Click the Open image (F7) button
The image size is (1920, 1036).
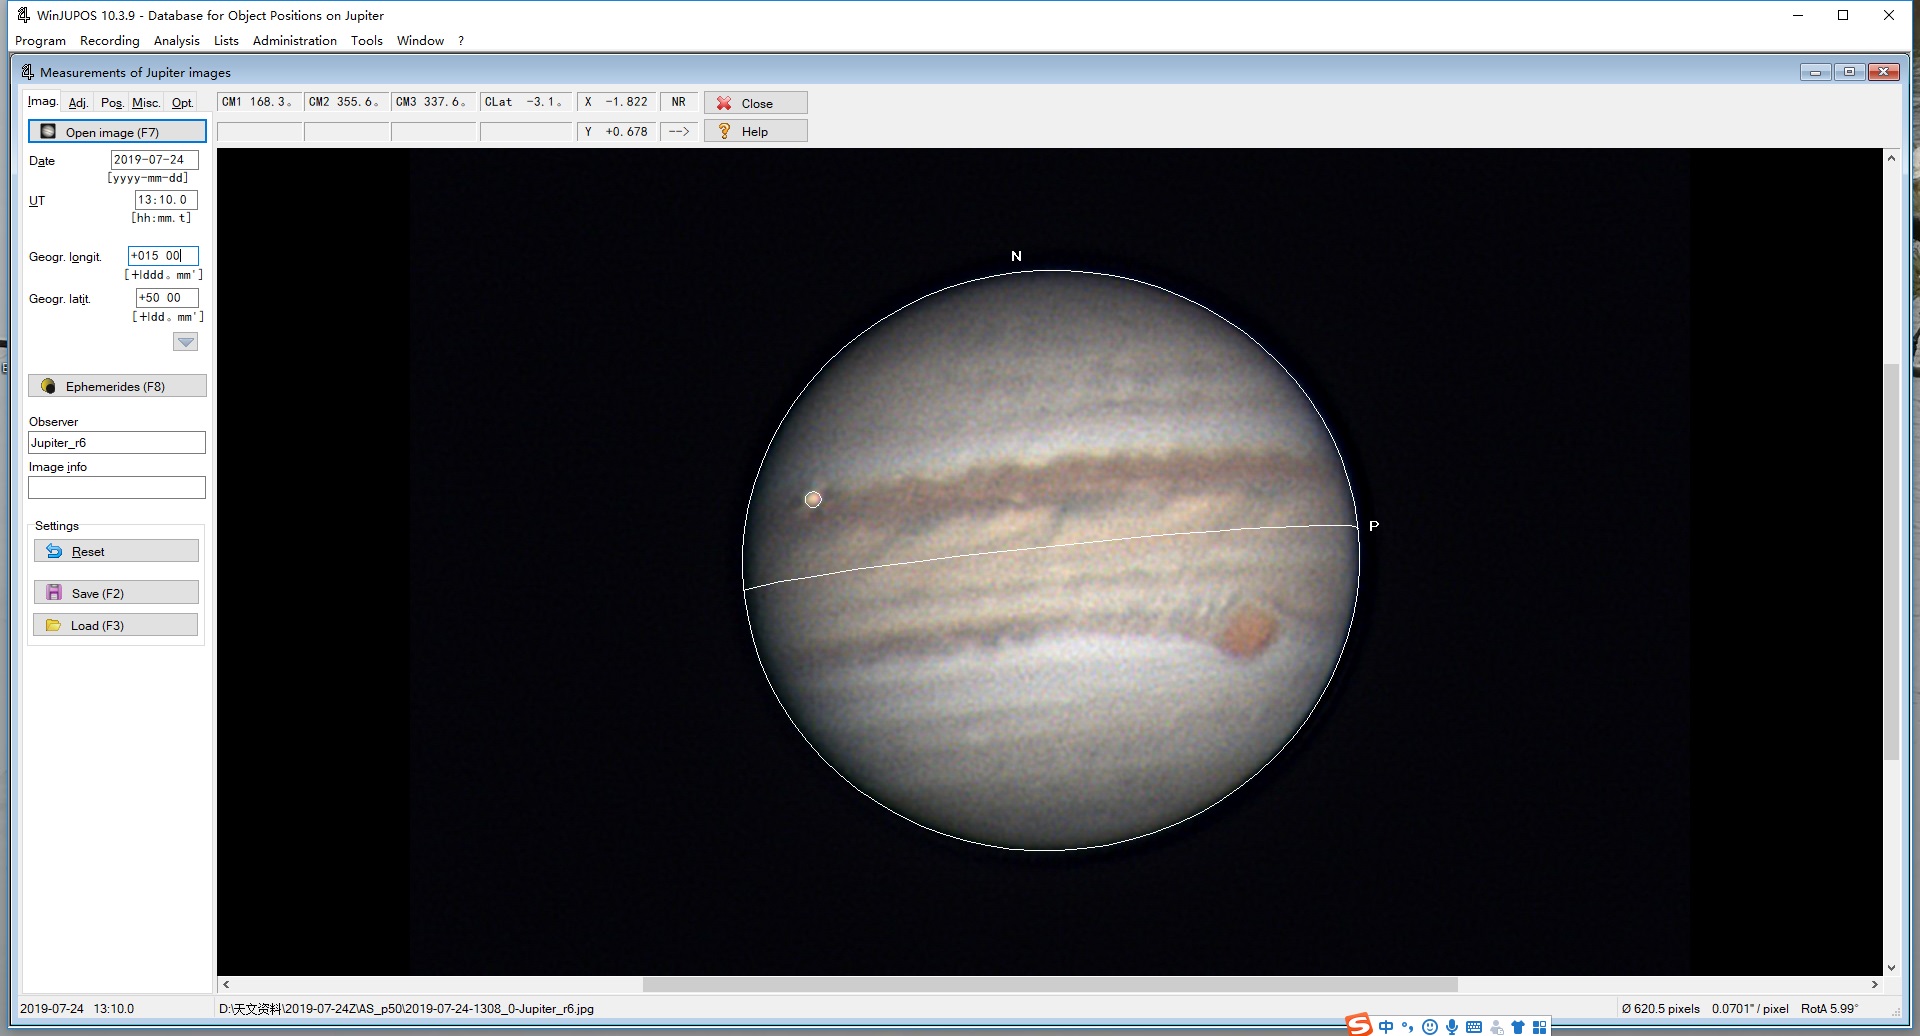click(117, 132)
